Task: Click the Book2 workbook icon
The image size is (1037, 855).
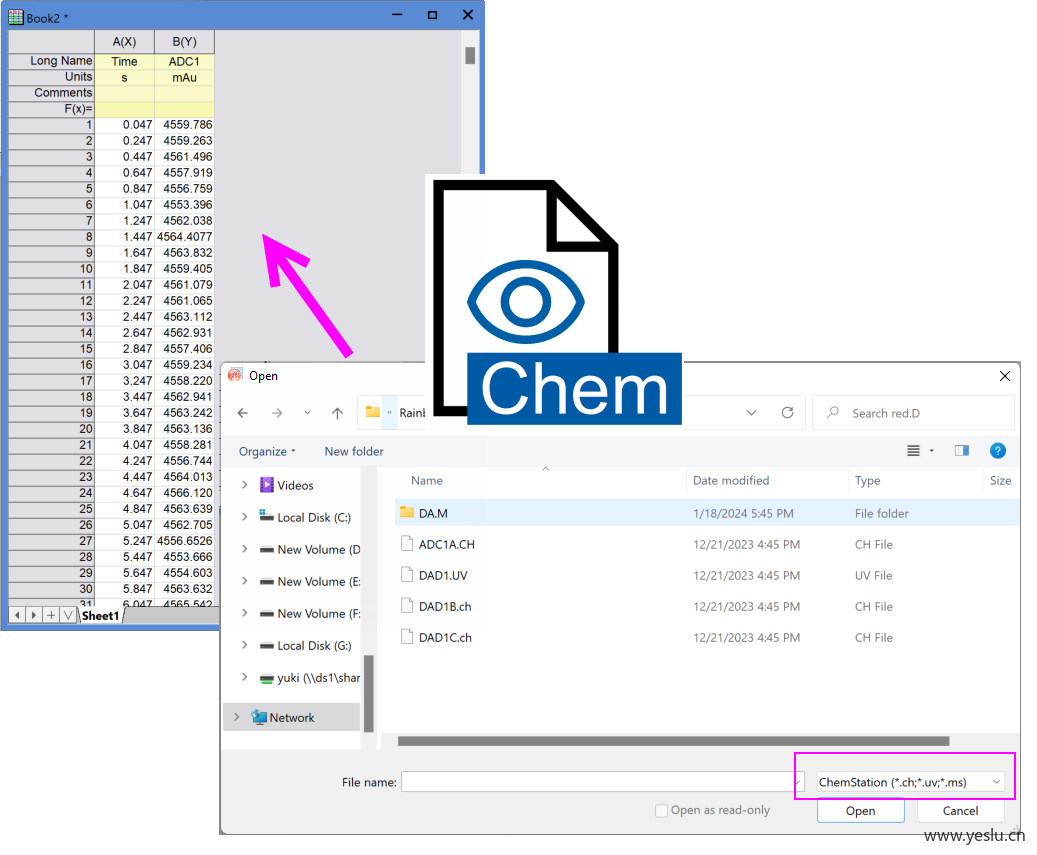Action: tap(16, 17)
